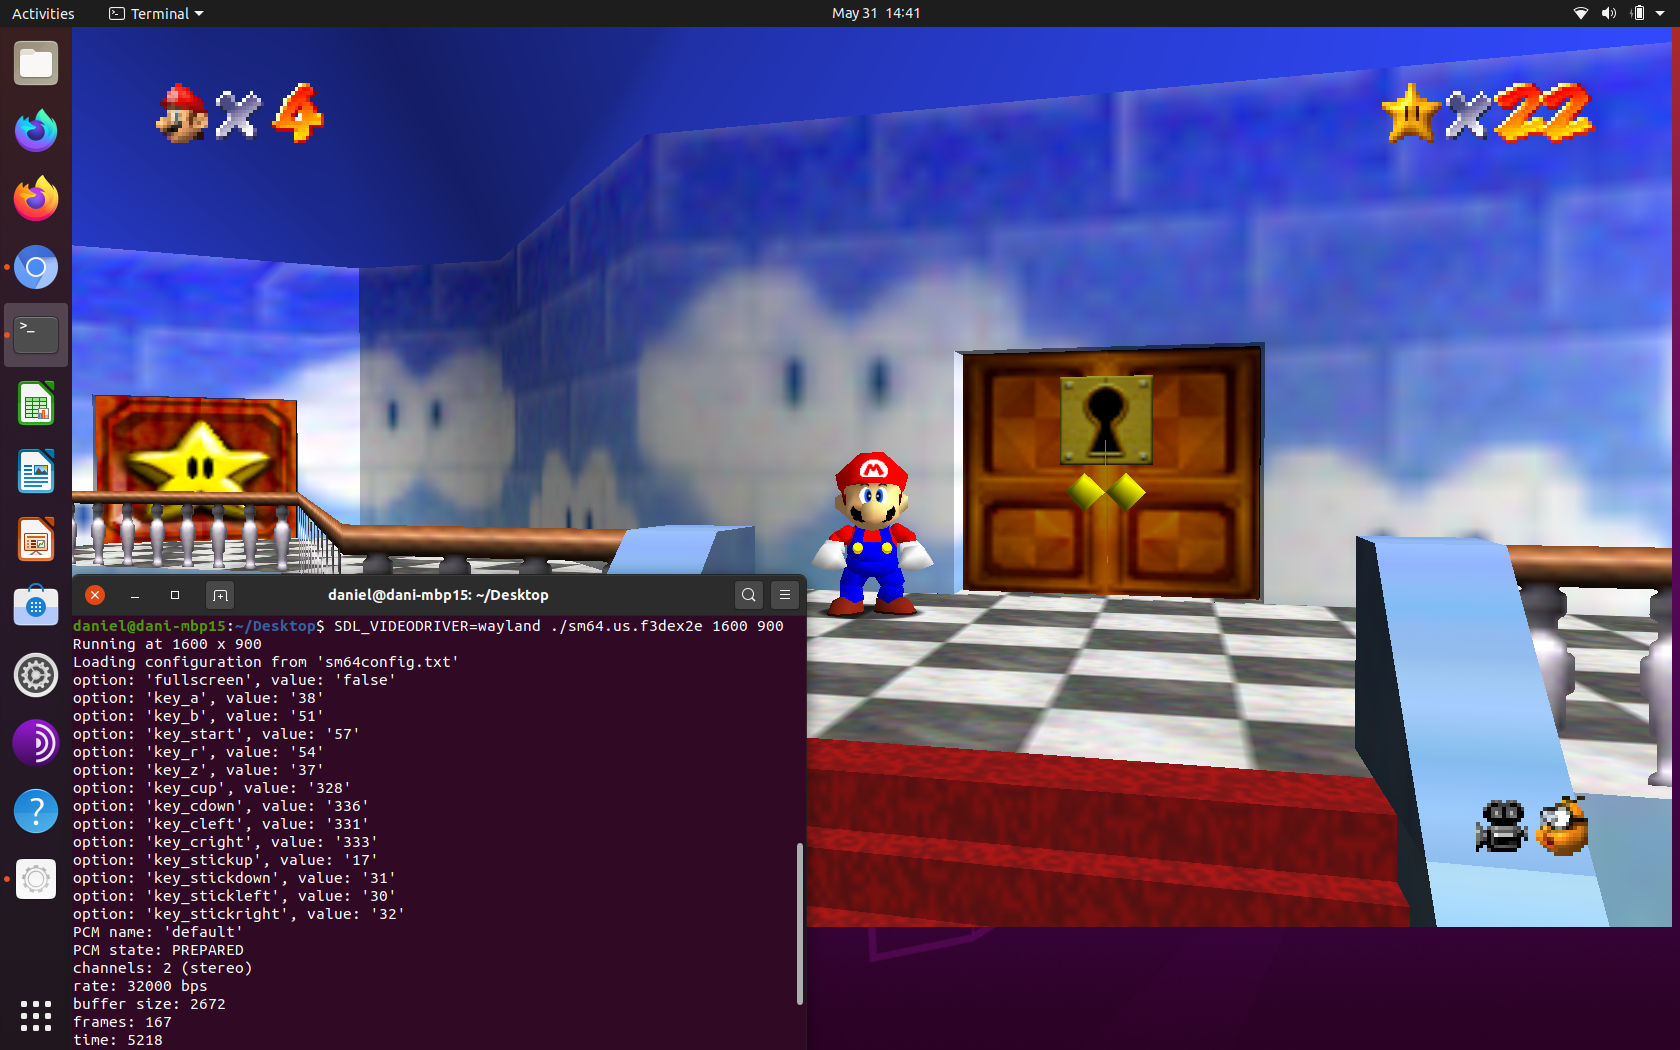Viewport: 1680px width, 1050px height.
Task: Open LibreOffice Calc from the dock
Action: point(36,403)
